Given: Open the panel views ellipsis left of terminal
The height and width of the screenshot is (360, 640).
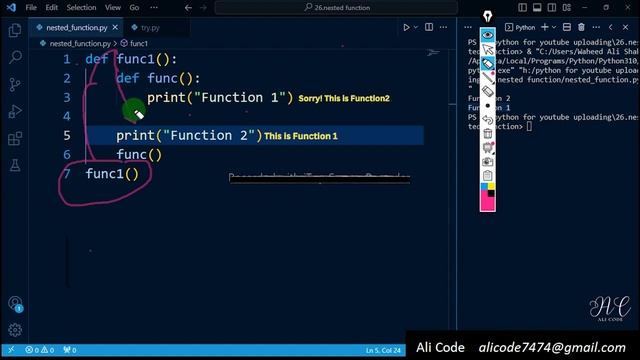Looking at the screenshot, I should [468, 27].
